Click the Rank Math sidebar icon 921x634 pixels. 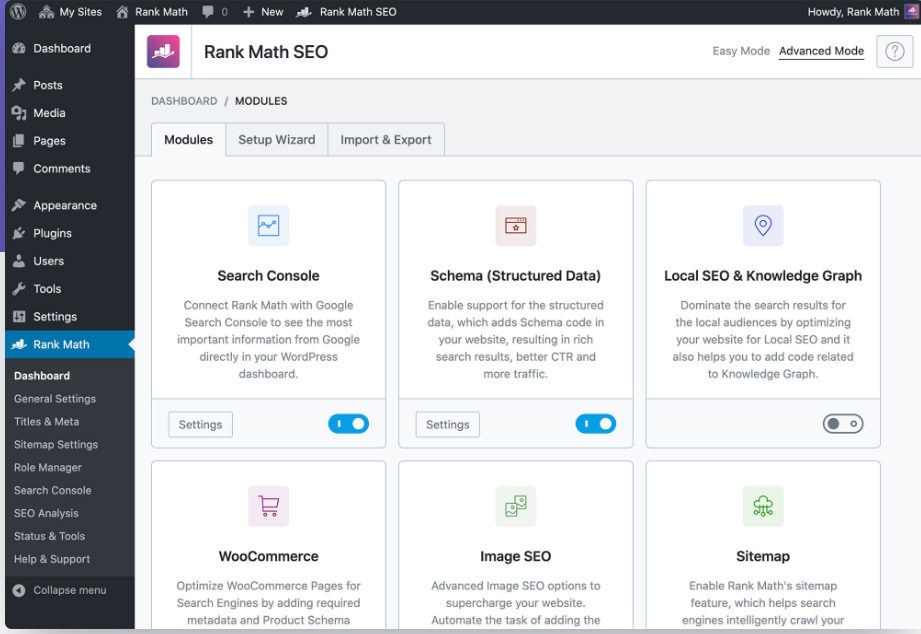click(x=19, y=344)
